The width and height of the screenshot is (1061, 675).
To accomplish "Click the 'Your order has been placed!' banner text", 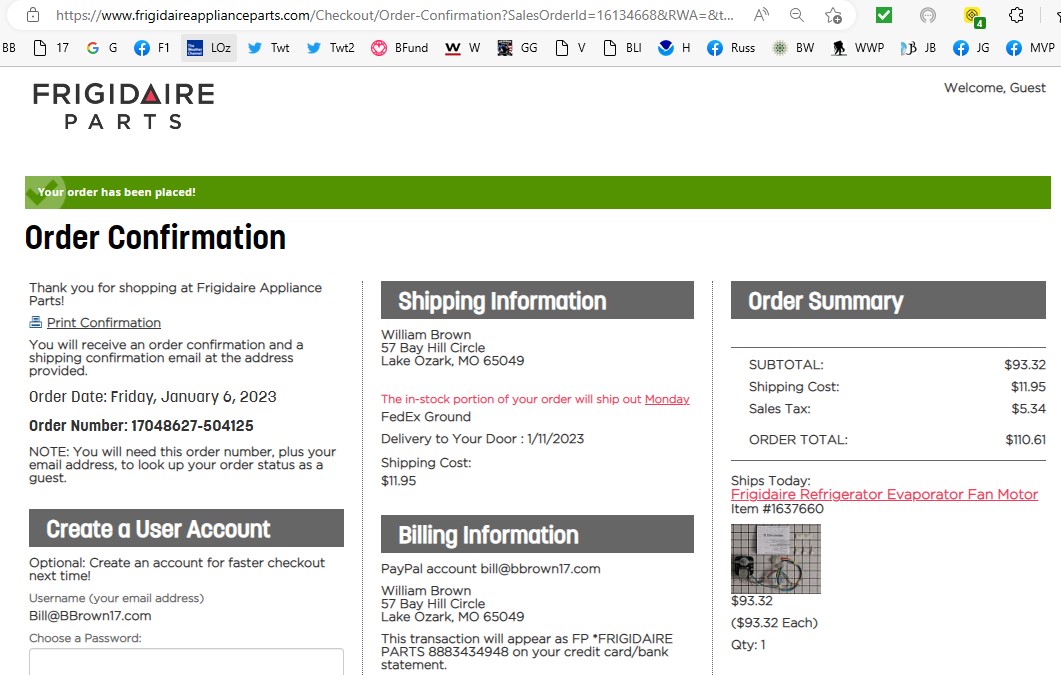I will (116, 192).
